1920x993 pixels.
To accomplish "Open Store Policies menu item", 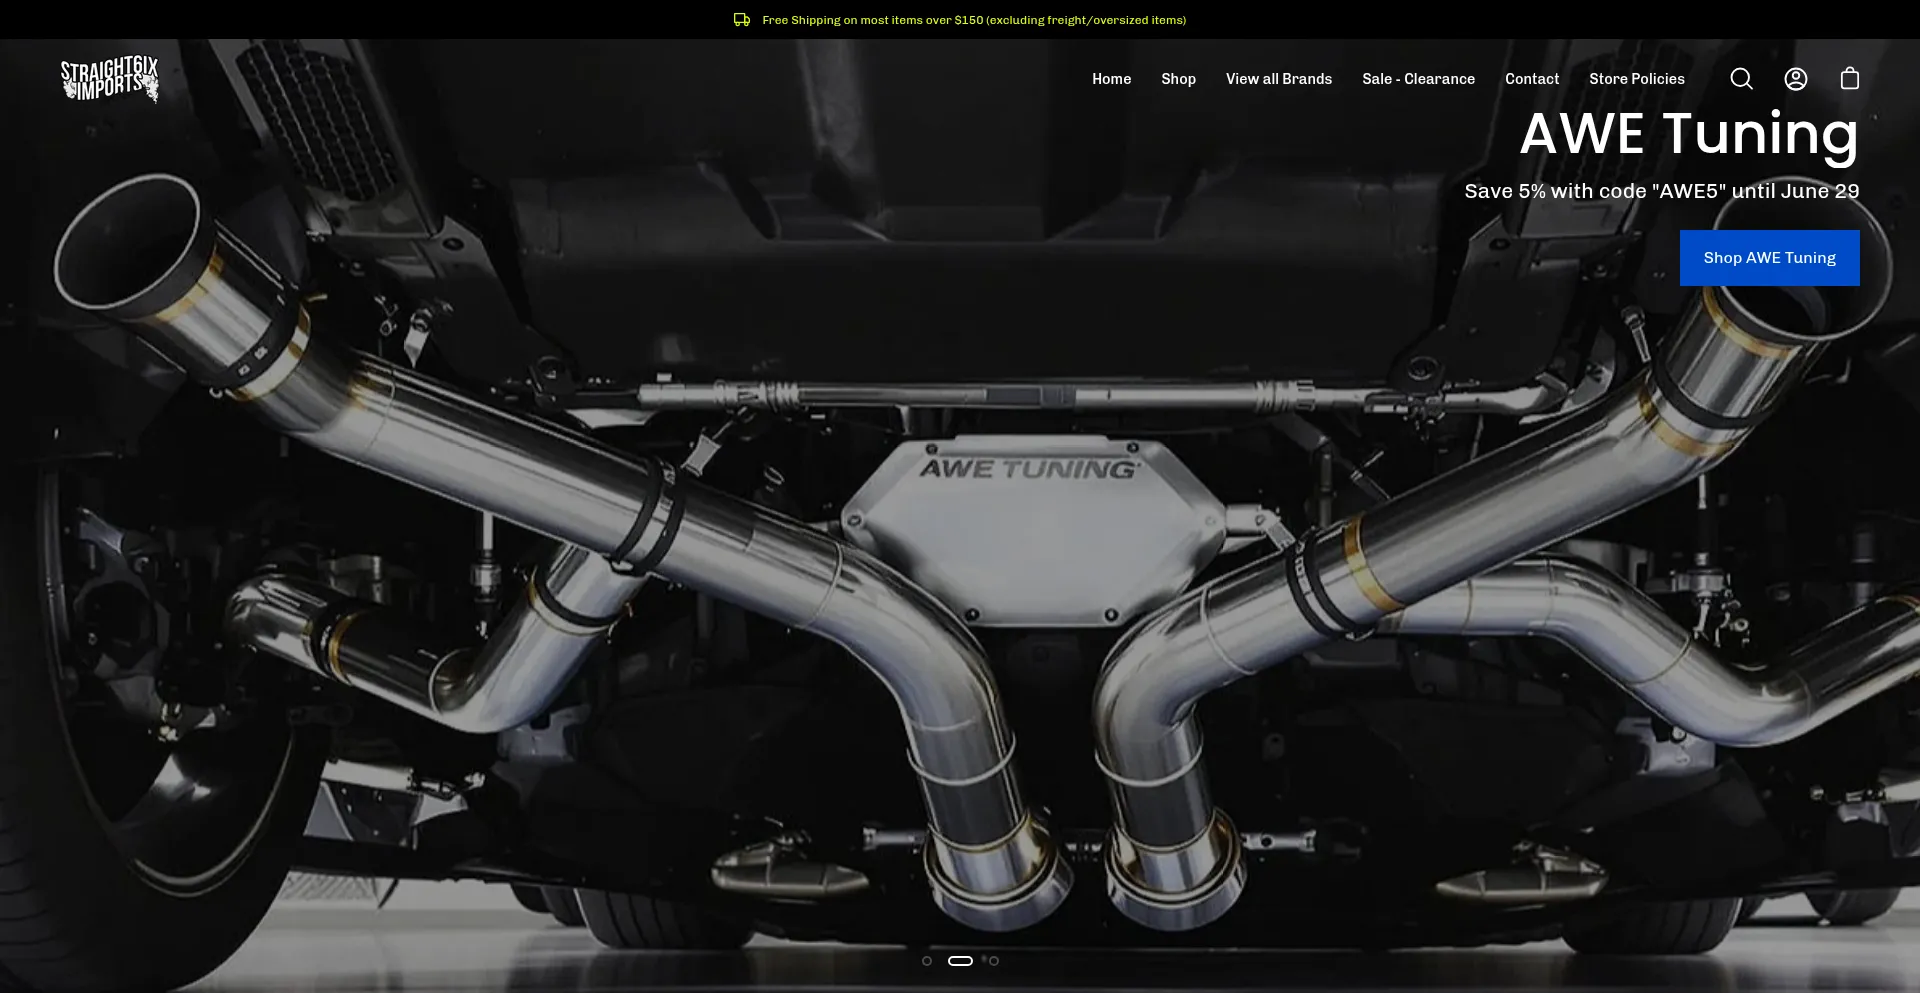I will [1637, 79].
